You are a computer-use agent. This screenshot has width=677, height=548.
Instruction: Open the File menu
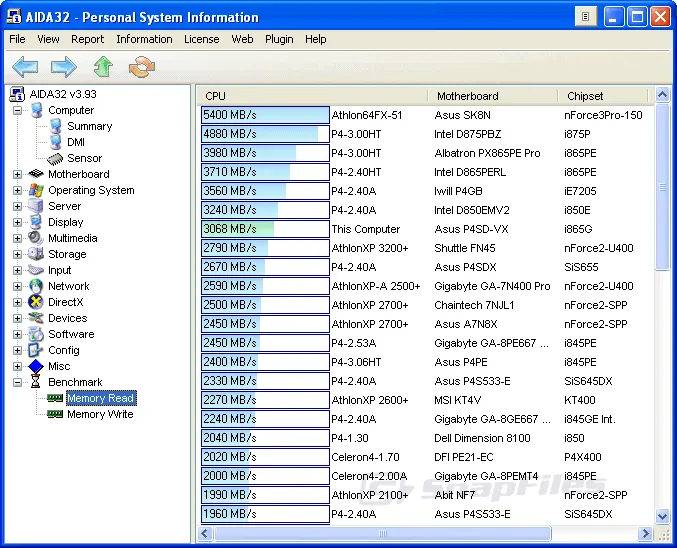click(17, 39)
